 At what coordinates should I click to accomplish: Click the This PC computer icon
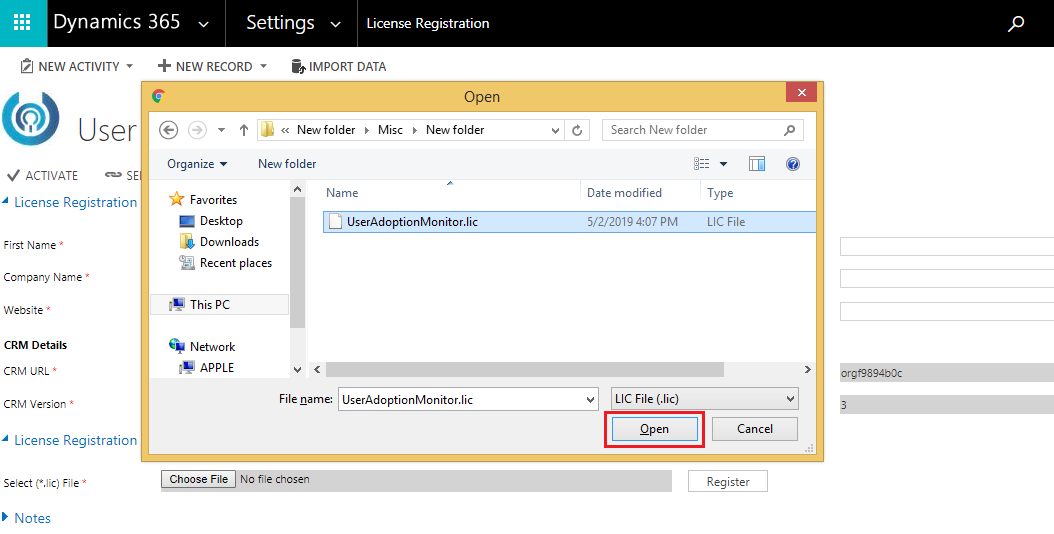tap(177, 305)
